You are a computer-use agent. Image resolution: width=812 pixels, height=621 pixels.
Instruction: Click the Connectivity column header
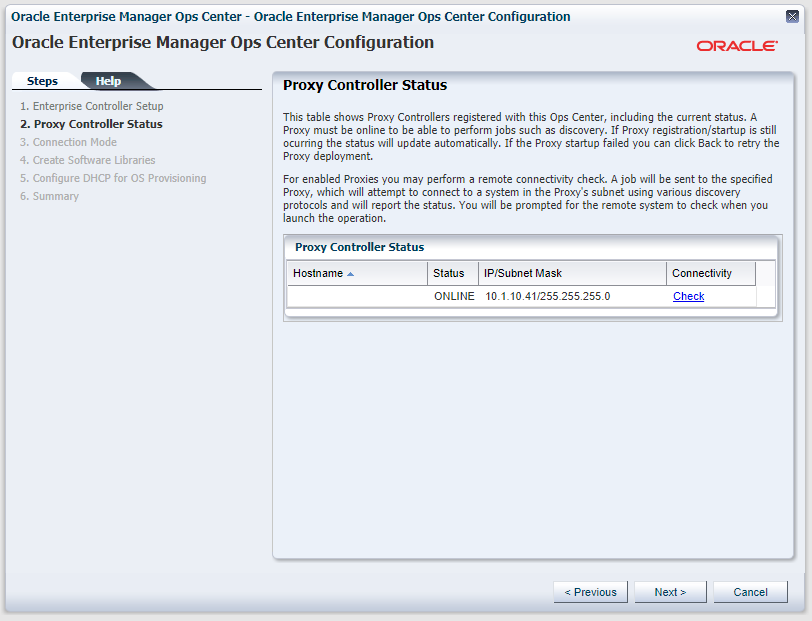[711, 273]
